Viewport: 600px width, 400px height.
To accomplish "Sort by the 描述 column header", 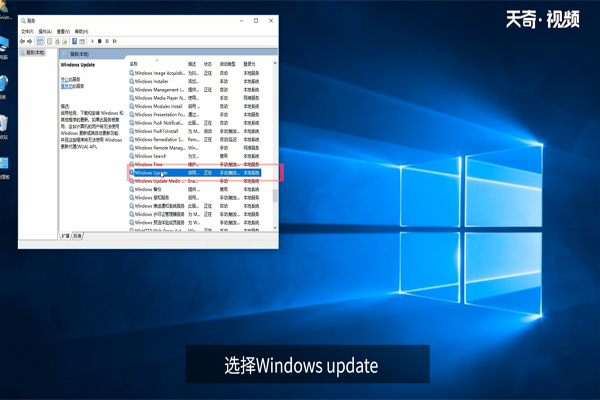I will tap(194, 64).
